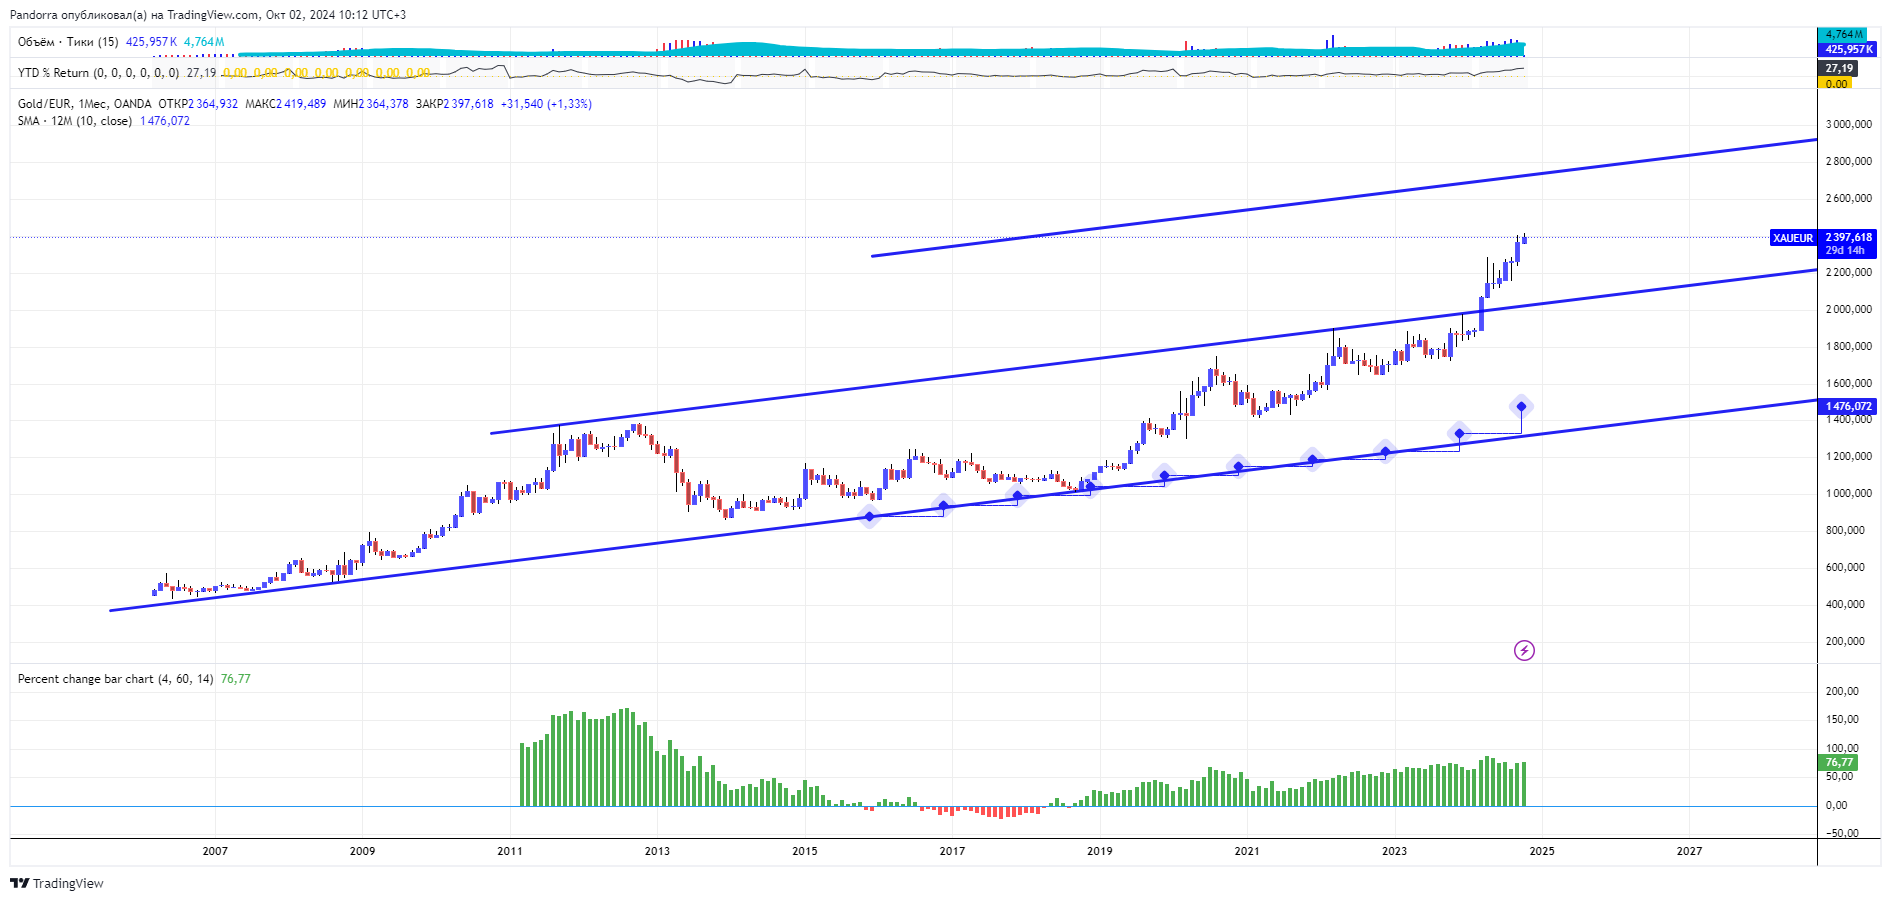Click the 150,00 label on percent change axis
Image resolution: width=1891 pixels, height=901 pixels.
tap(1842, 719)
